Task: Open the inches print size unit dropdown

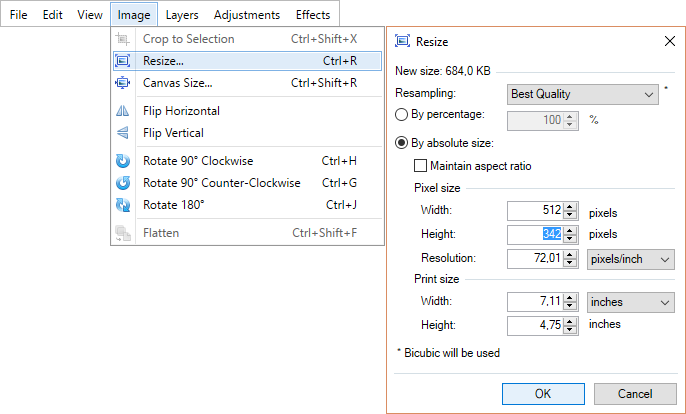Action: 630,302
